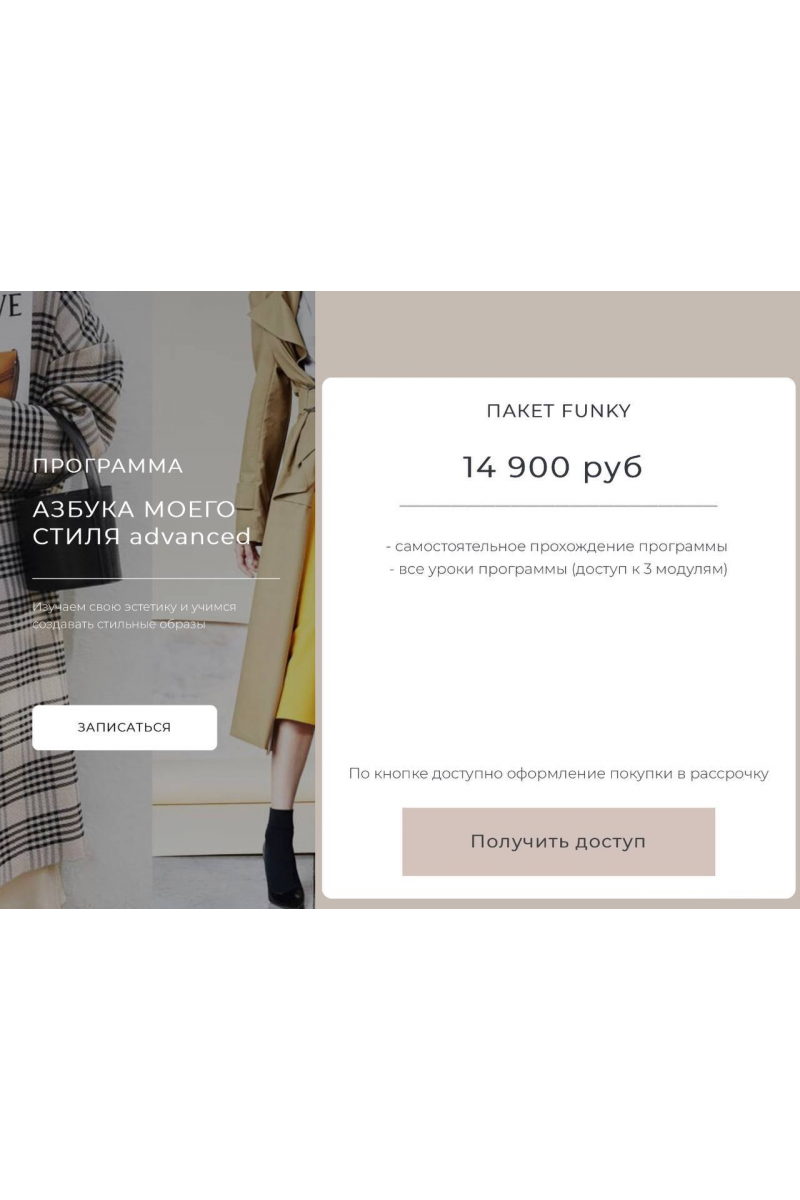The width and height of the screenshot is (800, 1200).
Task: Click the все уроки программы line
Action: click(558, 569)
